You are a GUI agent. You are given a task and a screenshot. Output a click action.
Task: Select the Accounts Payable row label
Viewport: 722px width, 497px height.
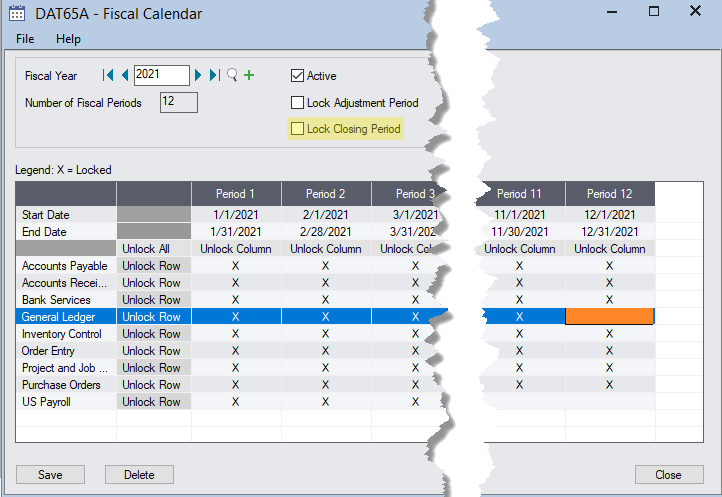point(65,266)
